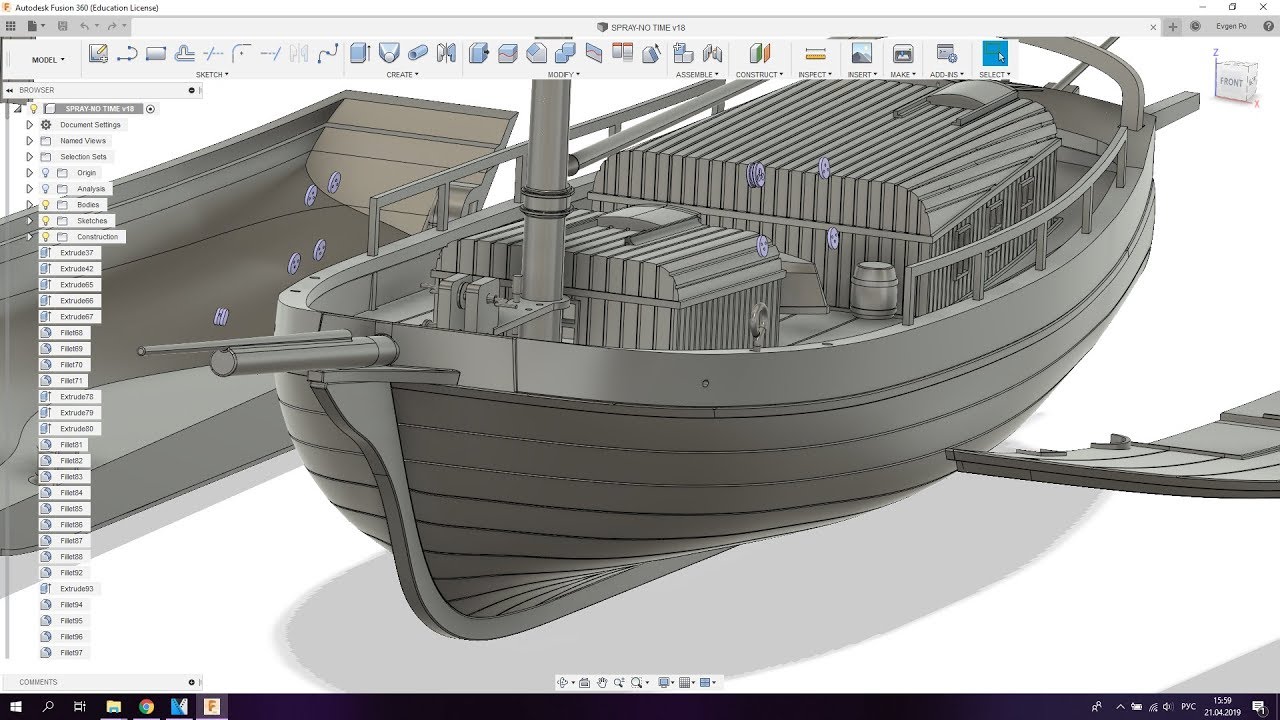Select the Revolve tool icon
The width and height of the screenshot is (1280, 720).
click(389, 53)
